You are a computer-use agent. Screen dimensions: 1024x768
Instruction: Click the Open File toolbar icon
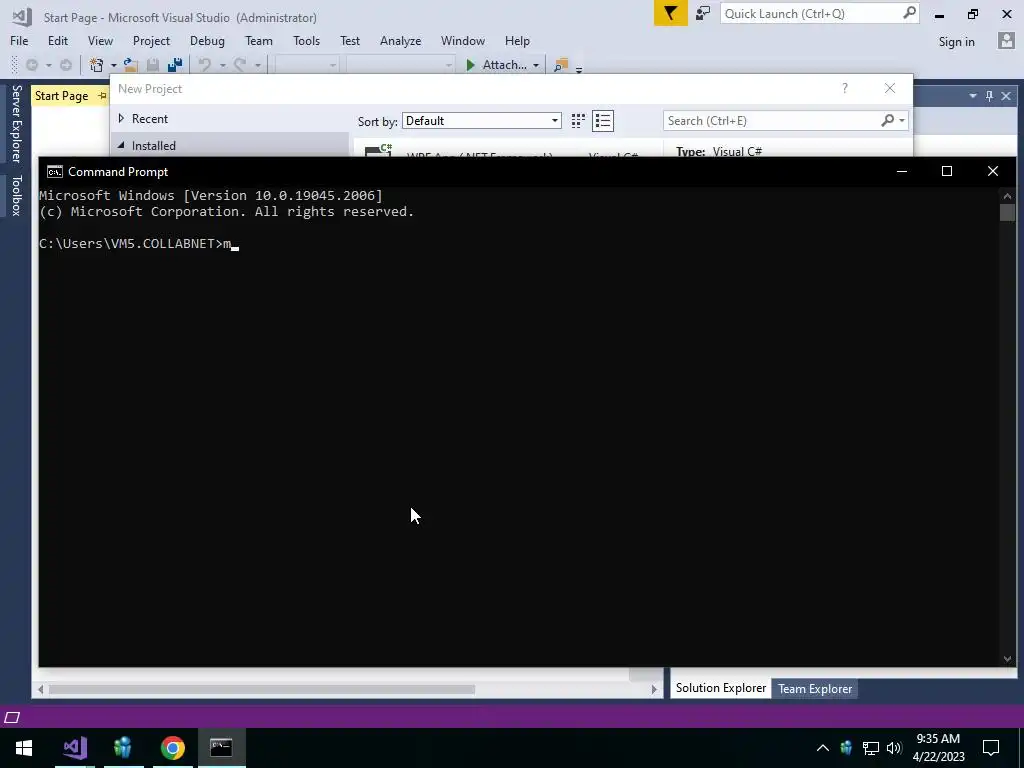(x=131, y=65)
